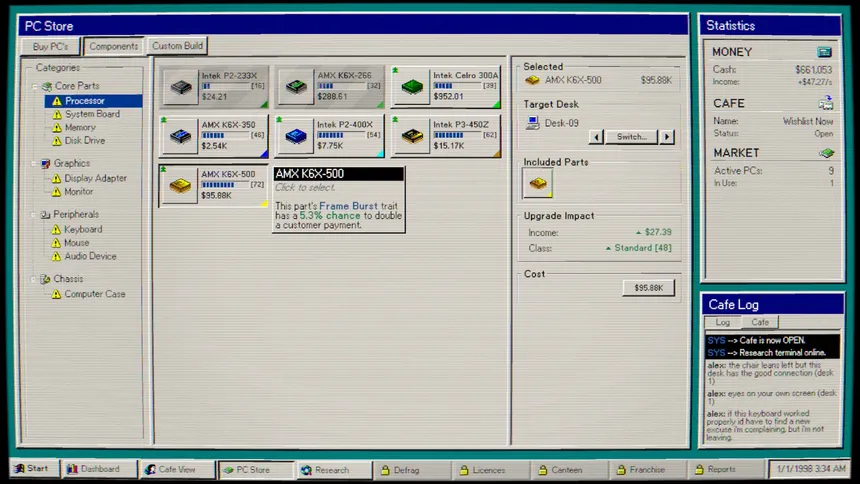
Task: Select the Intek P2-233X processor chip icon
Action: point(180,87)
